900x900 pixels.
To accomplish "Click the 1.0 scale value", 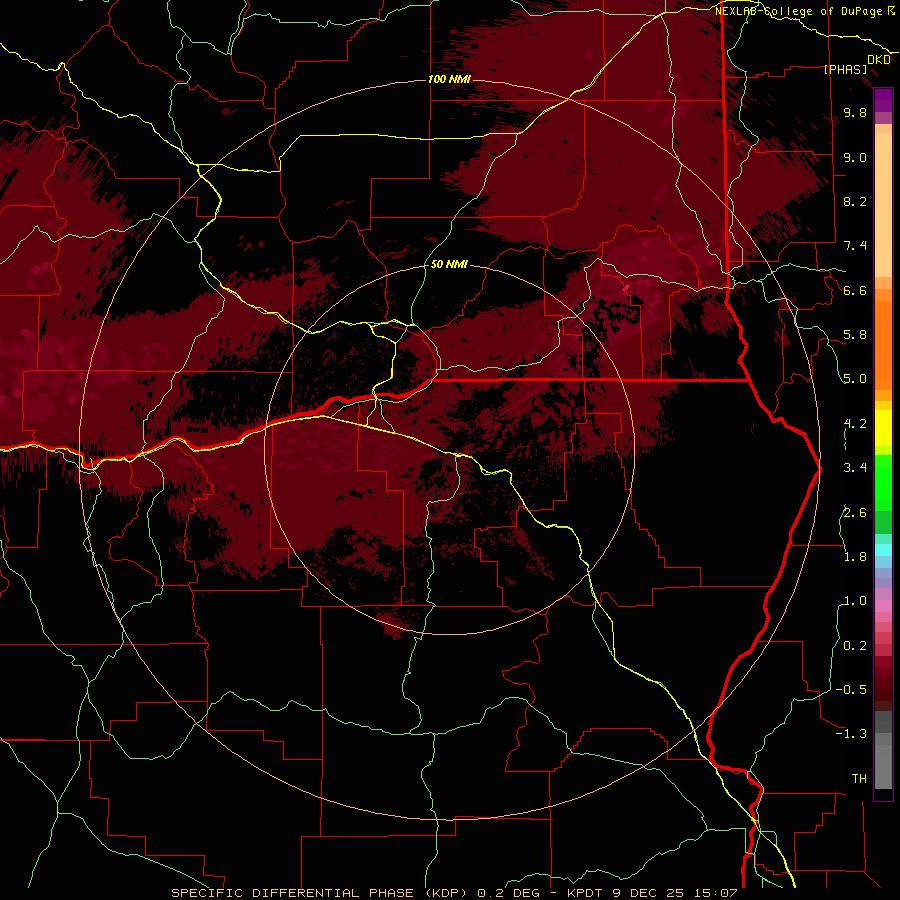I will click(855, 601).
